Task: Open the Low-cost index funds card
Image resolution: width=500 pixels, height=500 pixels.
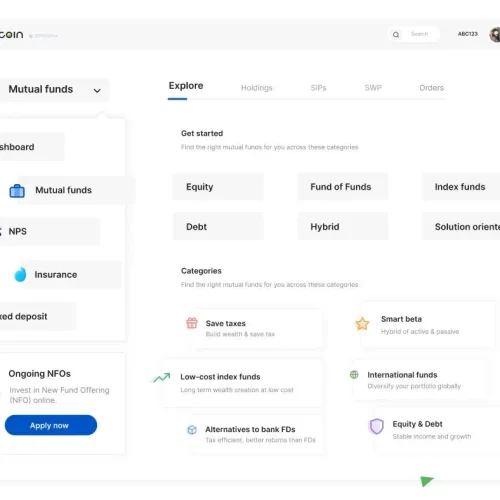Action: tap(242, 383)
